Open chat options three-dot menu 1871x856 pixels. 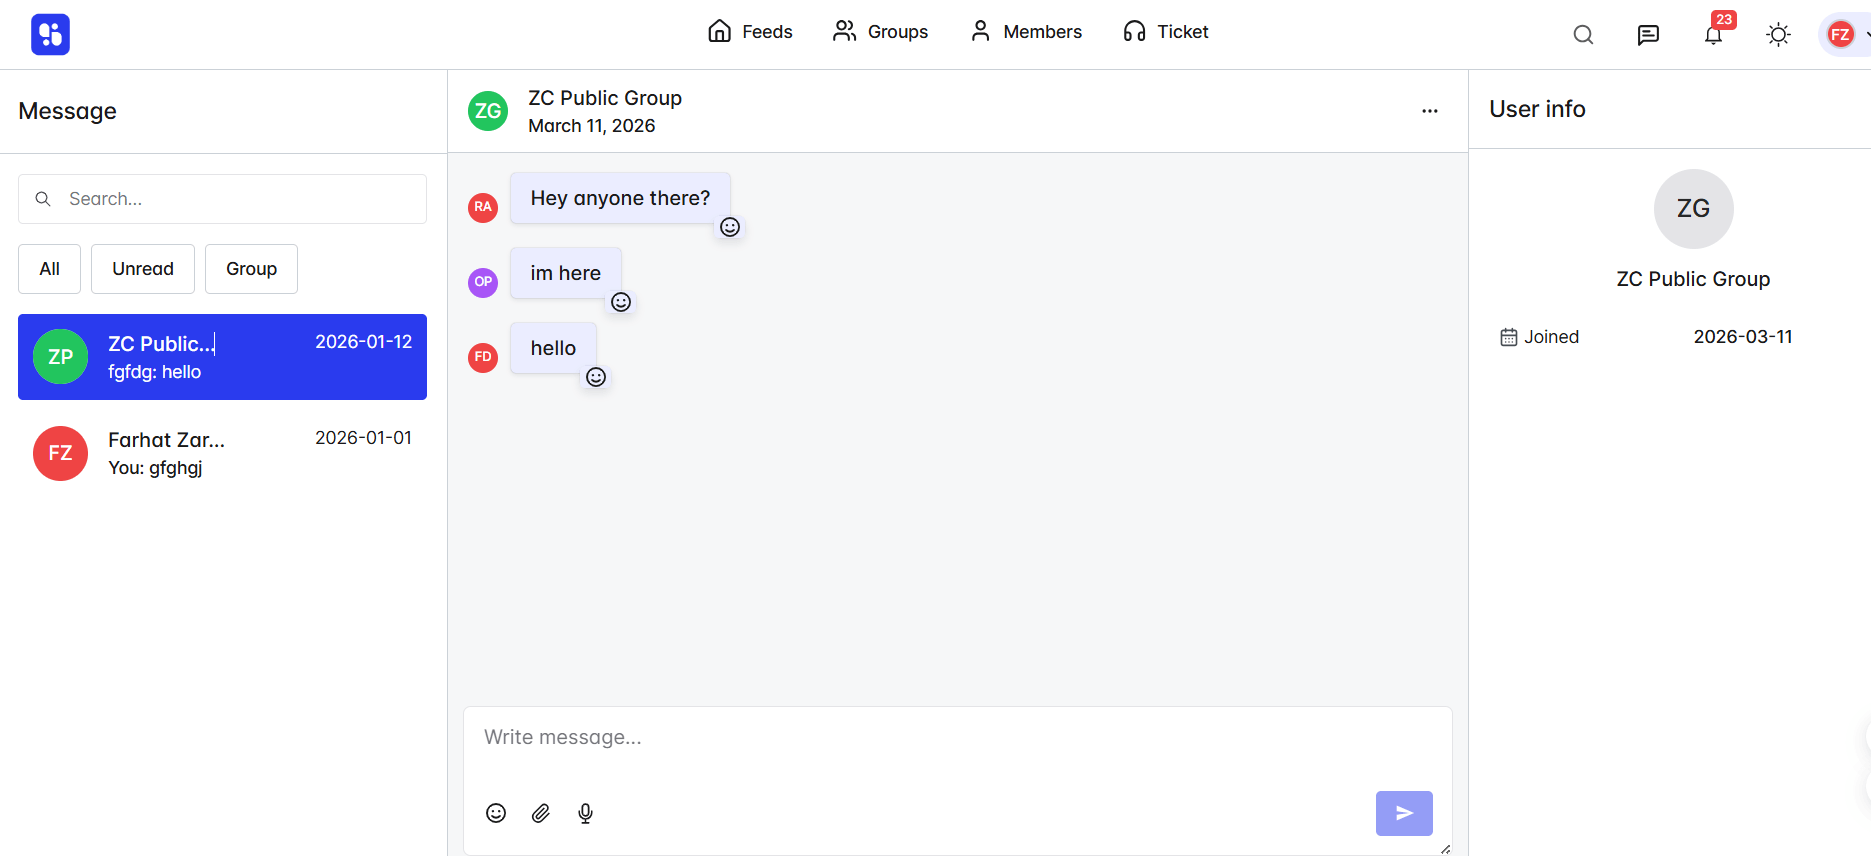tap(1430, 111)
